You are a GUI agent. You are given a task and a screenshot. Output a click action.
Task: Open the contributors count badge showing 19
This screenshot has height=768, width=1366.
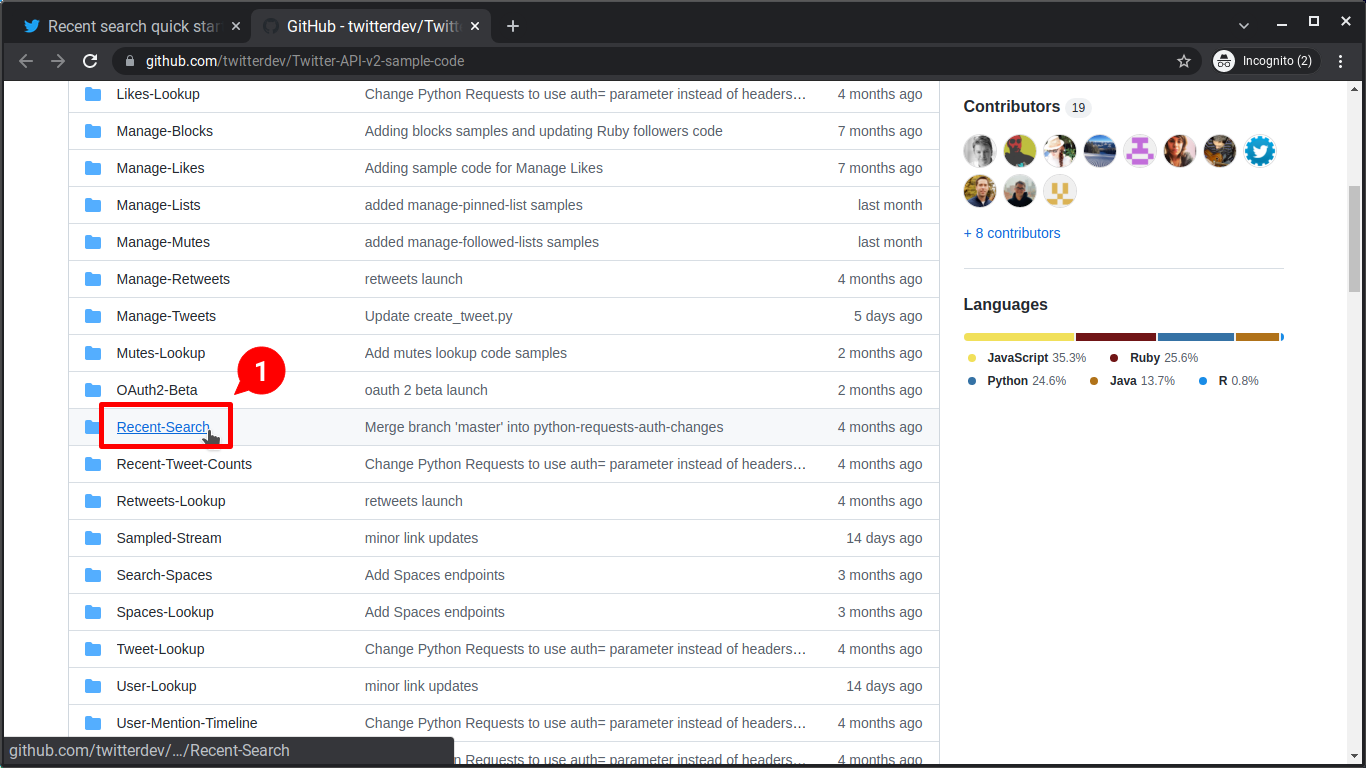tap(1079, 107)
